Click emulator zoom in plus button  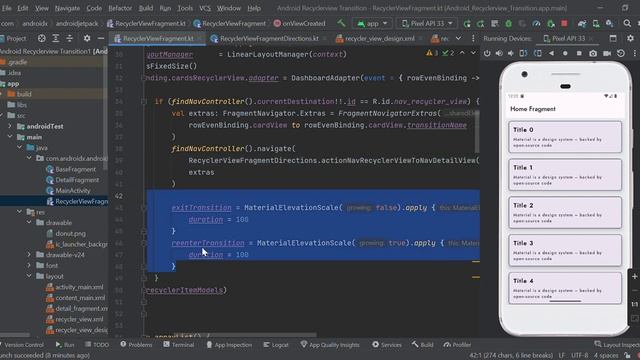[x=635, y=277]
